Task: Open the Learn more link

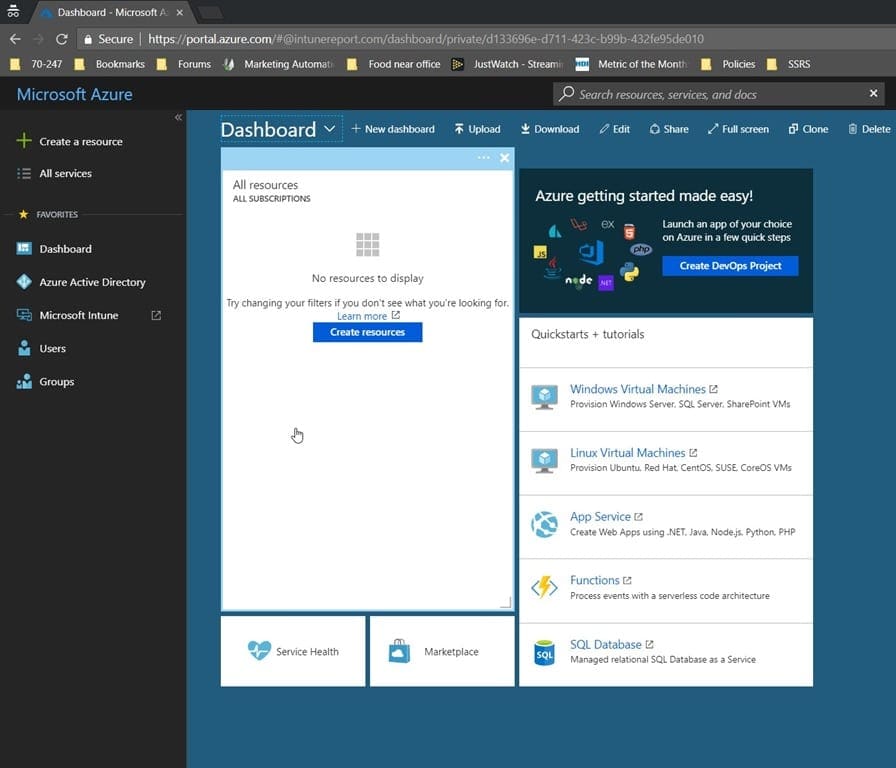Action: (368, 316)
